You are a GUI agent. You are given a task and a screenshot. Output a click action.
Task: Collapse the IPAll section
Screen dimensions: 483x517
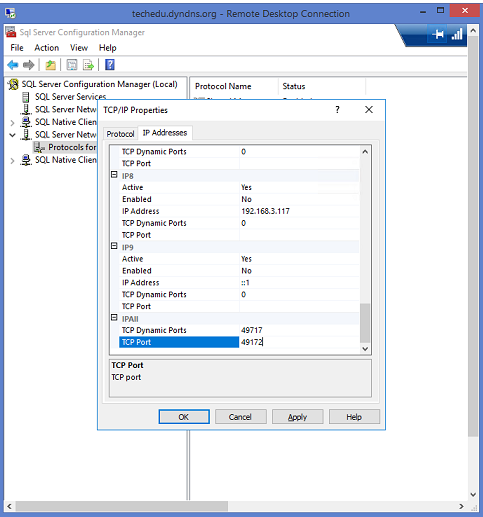click(x=114, y=318)
